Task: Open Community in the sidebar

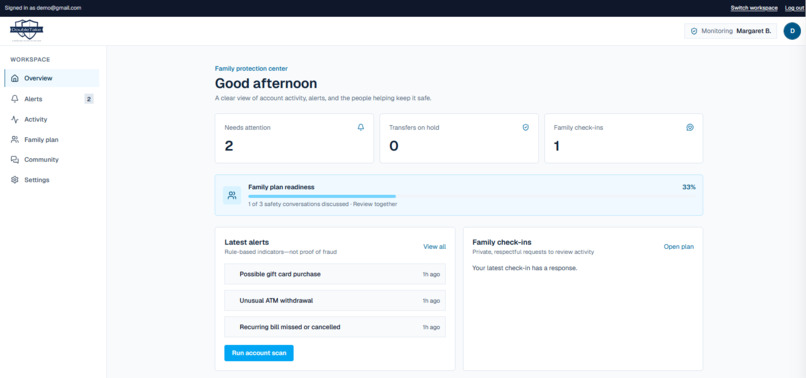Action: 51,159
